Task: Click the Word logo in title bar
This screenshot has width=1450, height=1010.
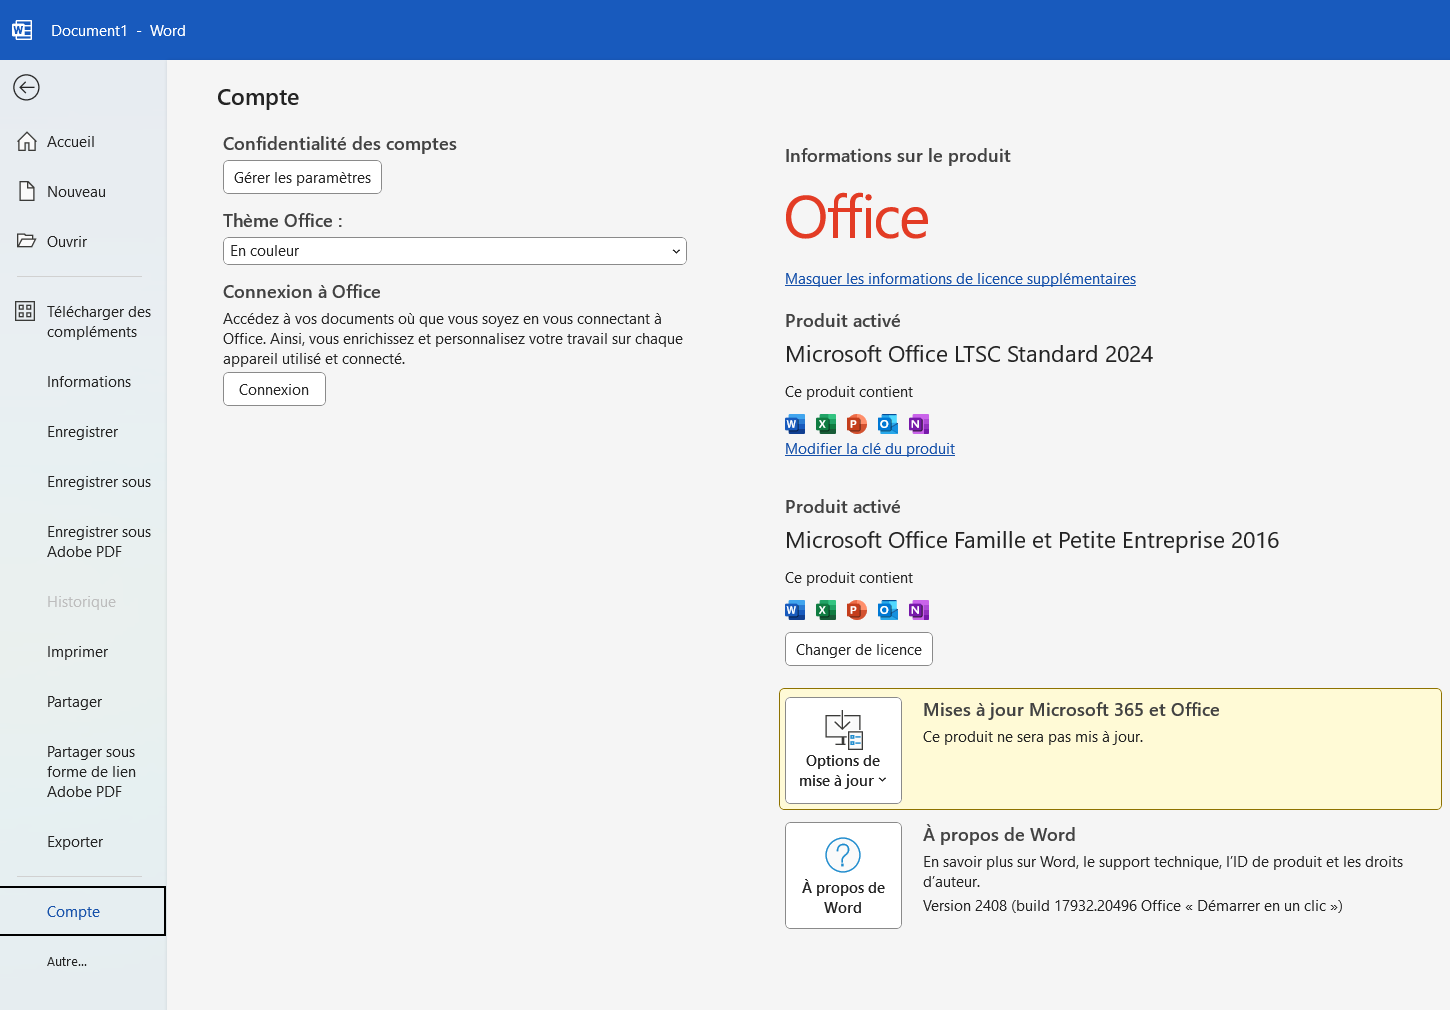Action: tap(22, 30)
